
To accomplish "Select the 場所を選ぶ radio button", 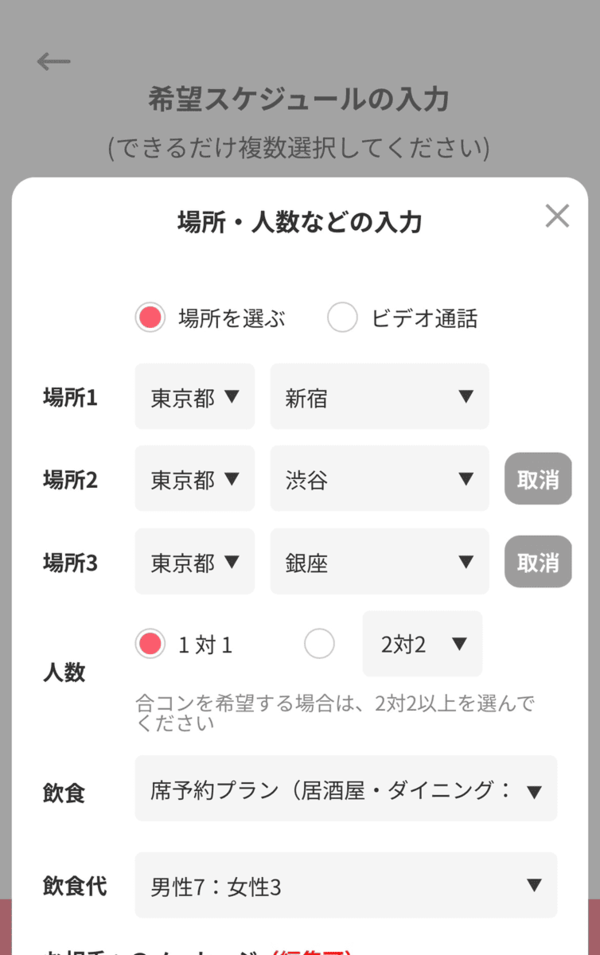I will tap(150, 318).
